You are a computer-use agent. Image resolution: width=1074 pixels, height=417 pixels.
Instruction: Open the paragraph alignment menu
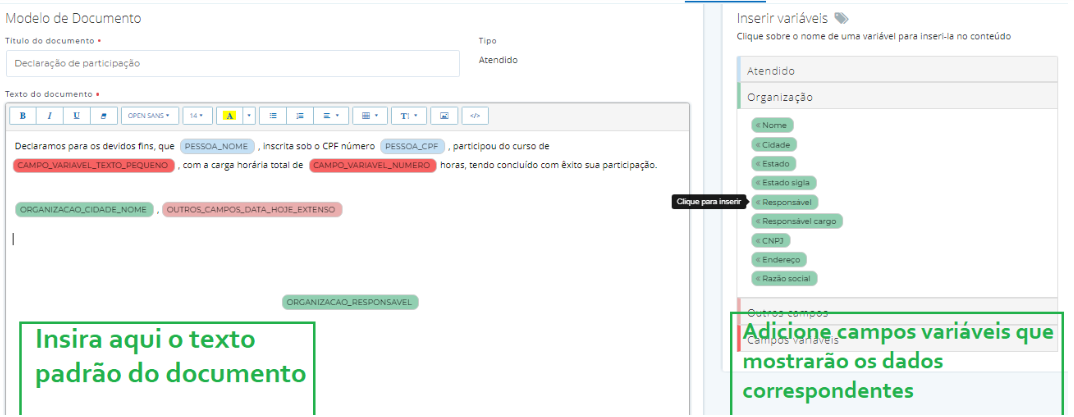tap(330, 115)
